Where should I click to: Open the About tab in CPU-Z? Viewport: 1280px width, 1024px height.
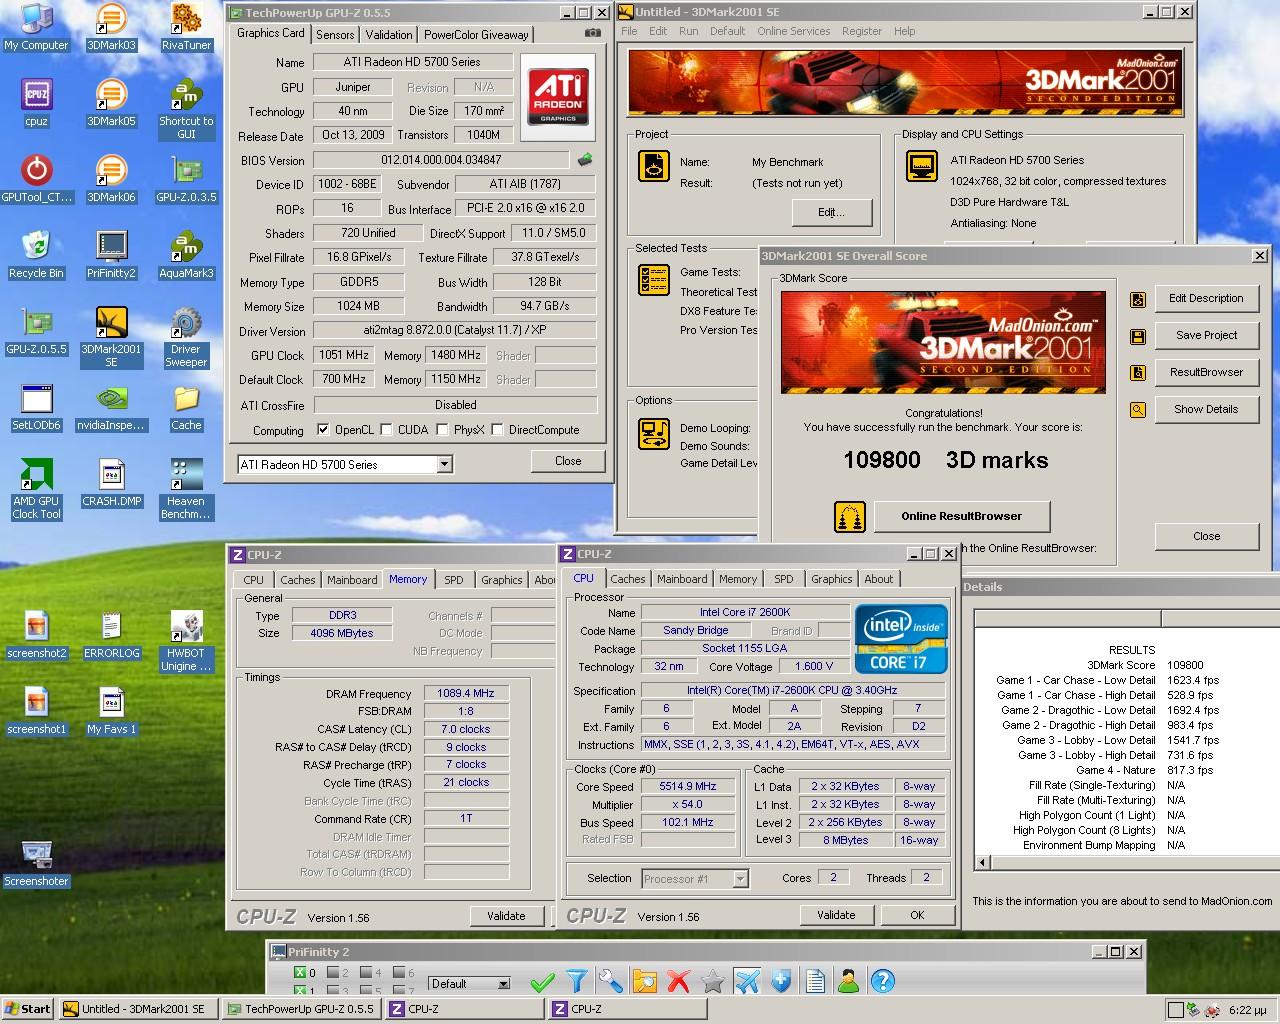879,579
